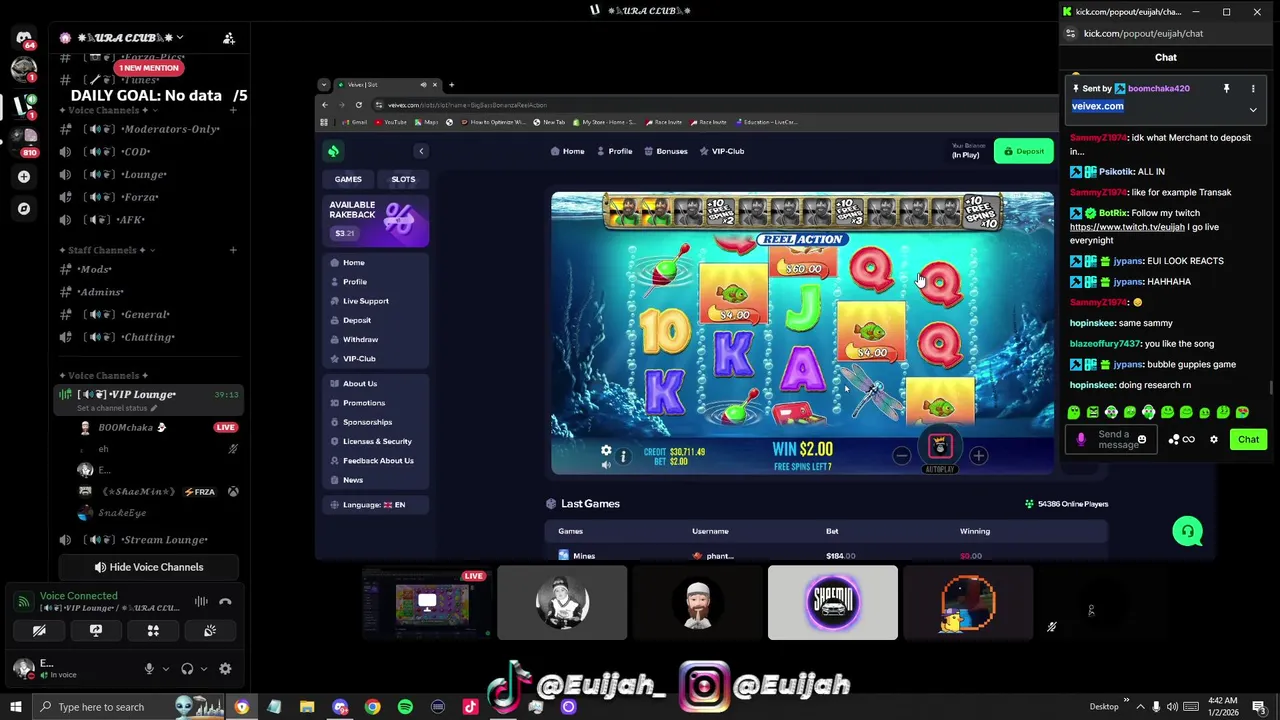1280x720 pixels.
Task: Add a server with plus icon
Action: point(24,176)
